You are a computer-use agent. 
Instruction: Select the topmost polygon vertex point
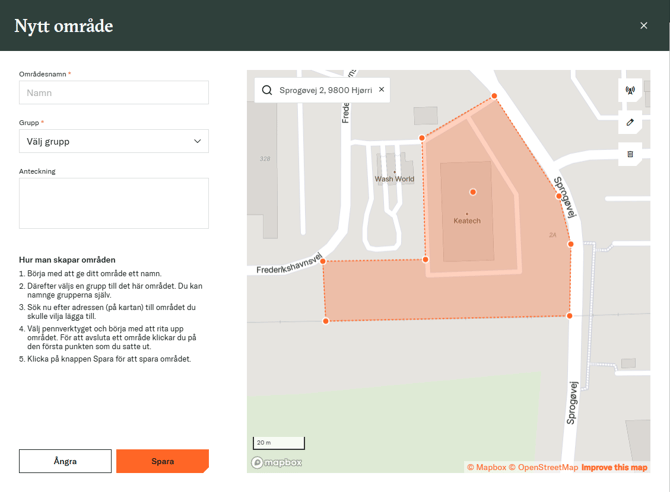coord(494,97)
